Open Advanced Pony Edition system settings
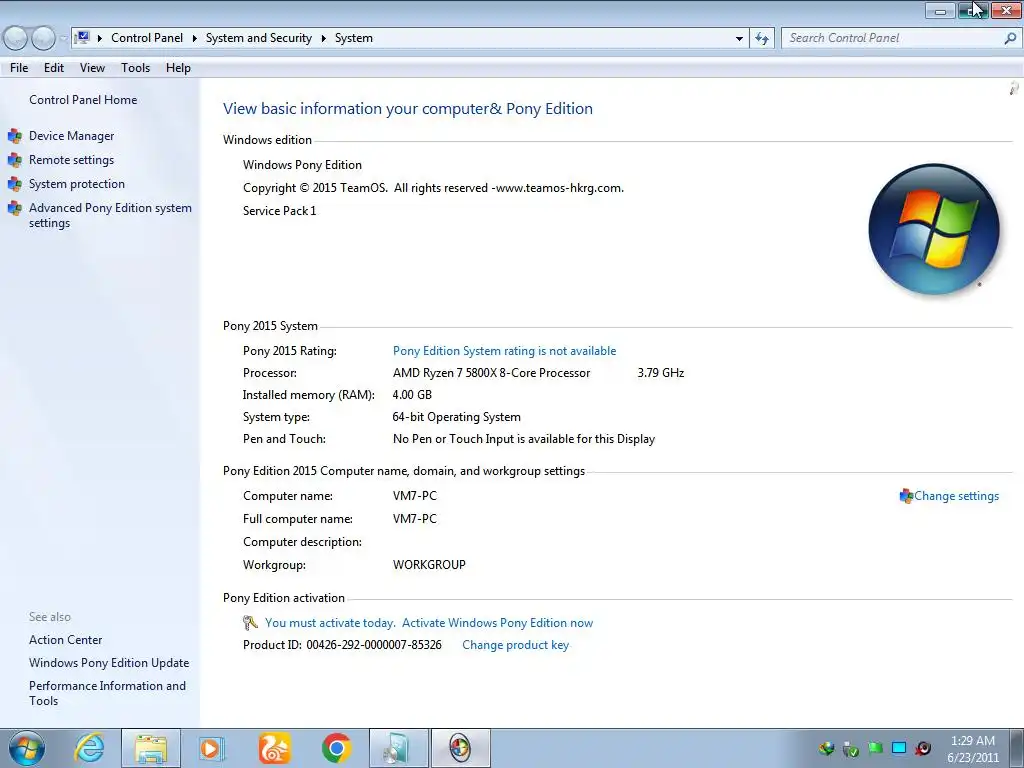The image size is (1024, 768). coord(110,216)
